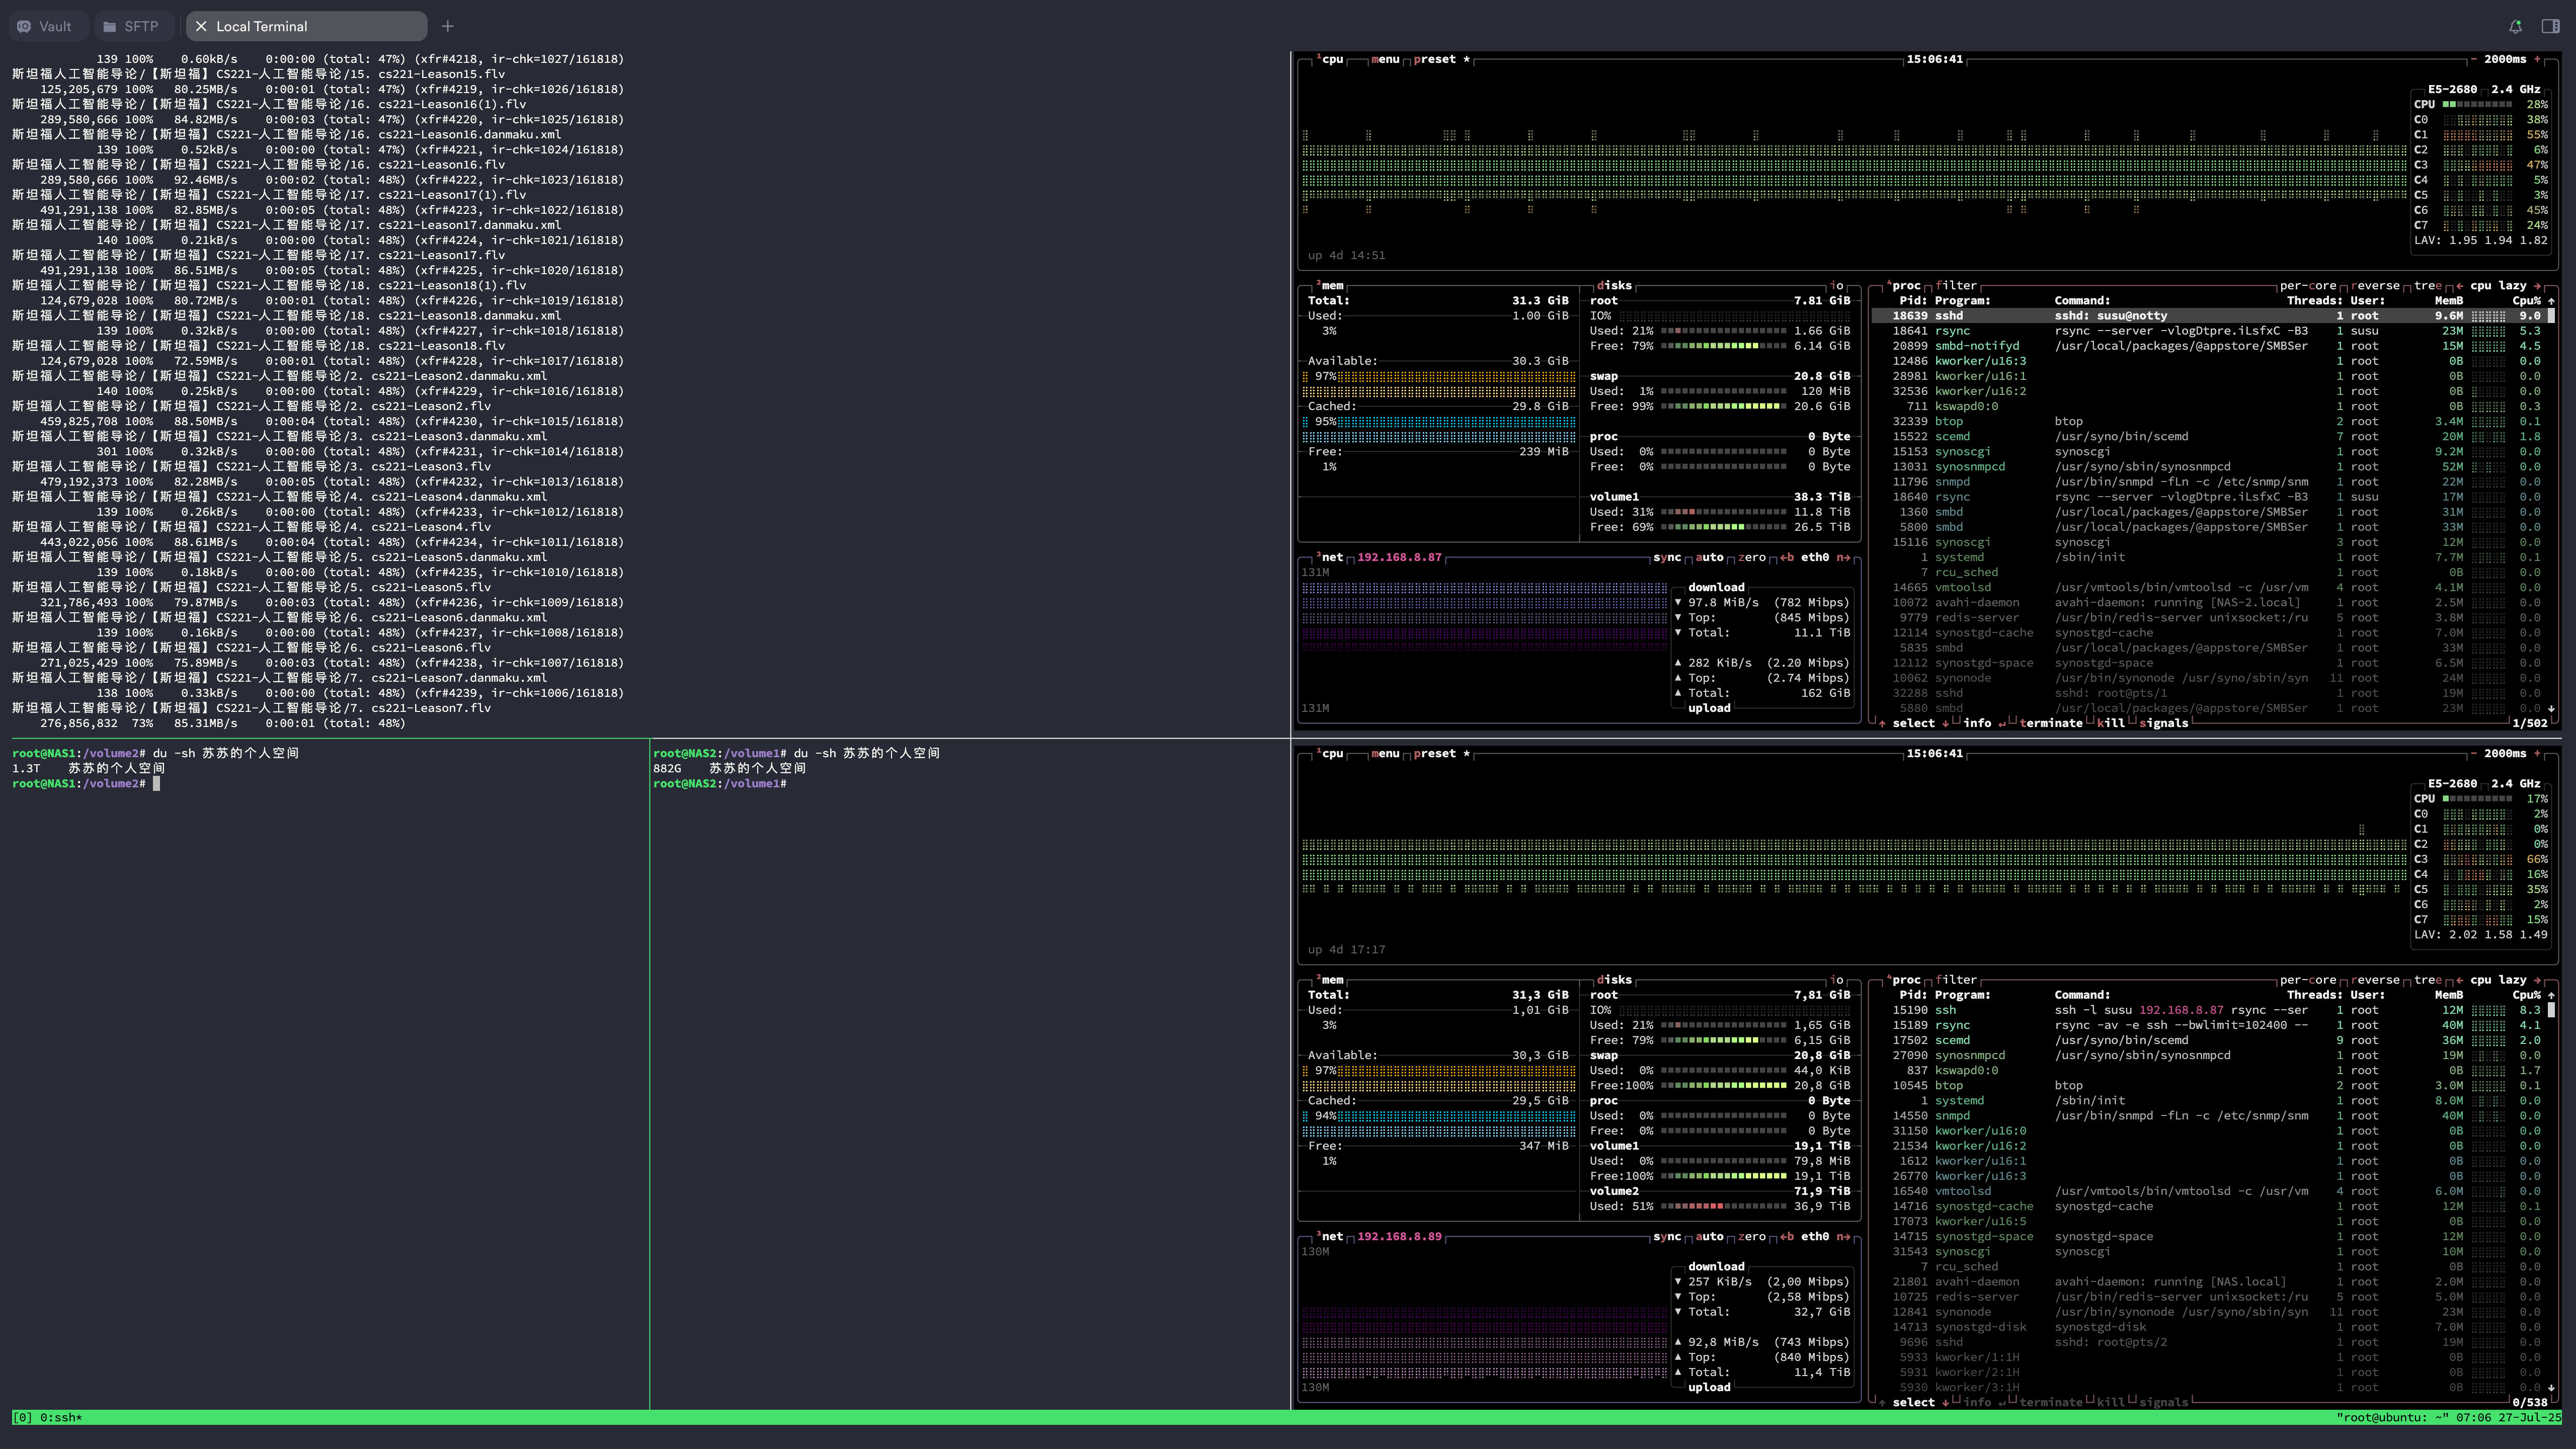
Task: Toggle net sync in lower btop
Action: (1667, 1236)
